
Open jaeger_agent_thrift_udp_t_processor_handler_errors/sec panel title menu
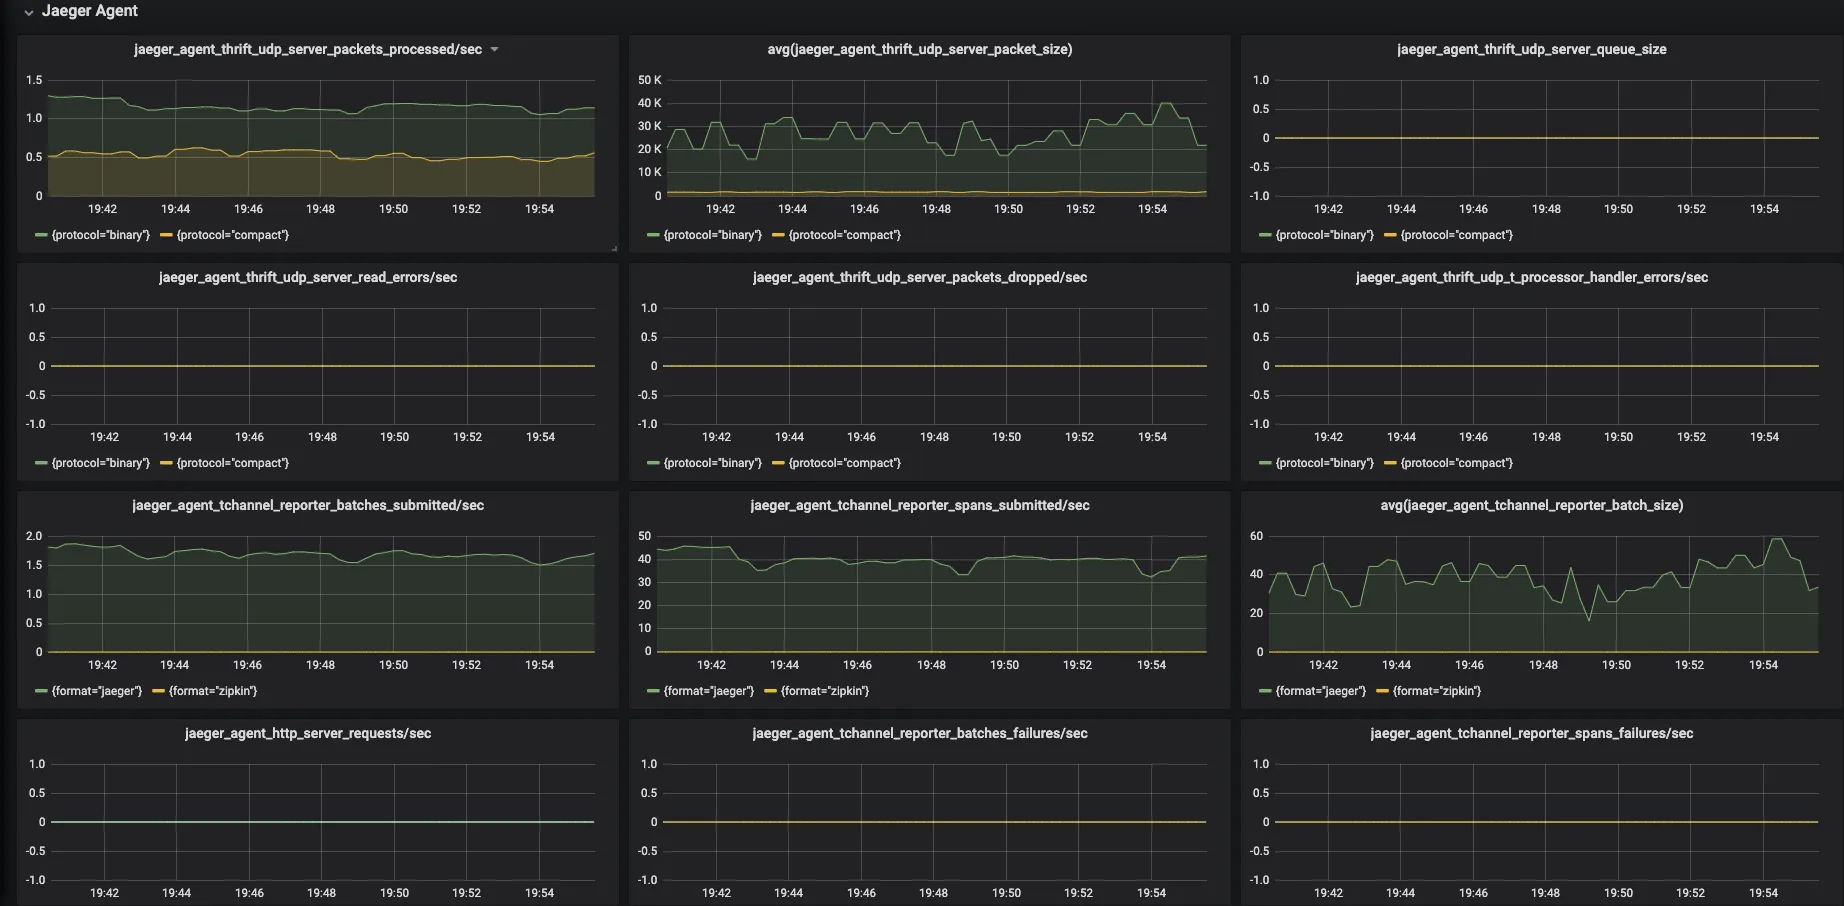point(1531,277)
